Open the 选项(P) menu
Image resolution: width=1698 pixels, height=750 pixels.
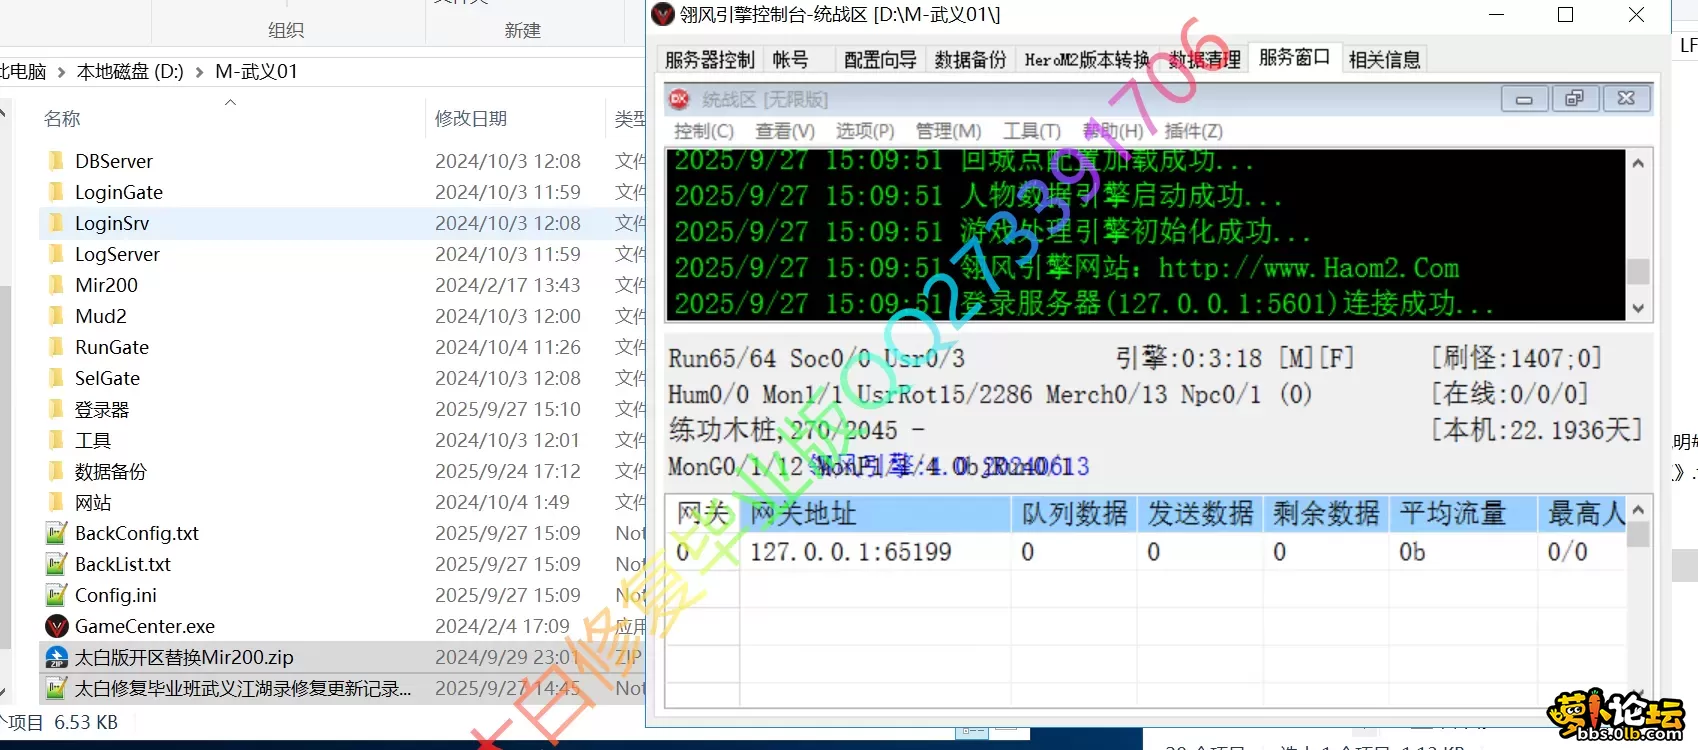(865, 131)
